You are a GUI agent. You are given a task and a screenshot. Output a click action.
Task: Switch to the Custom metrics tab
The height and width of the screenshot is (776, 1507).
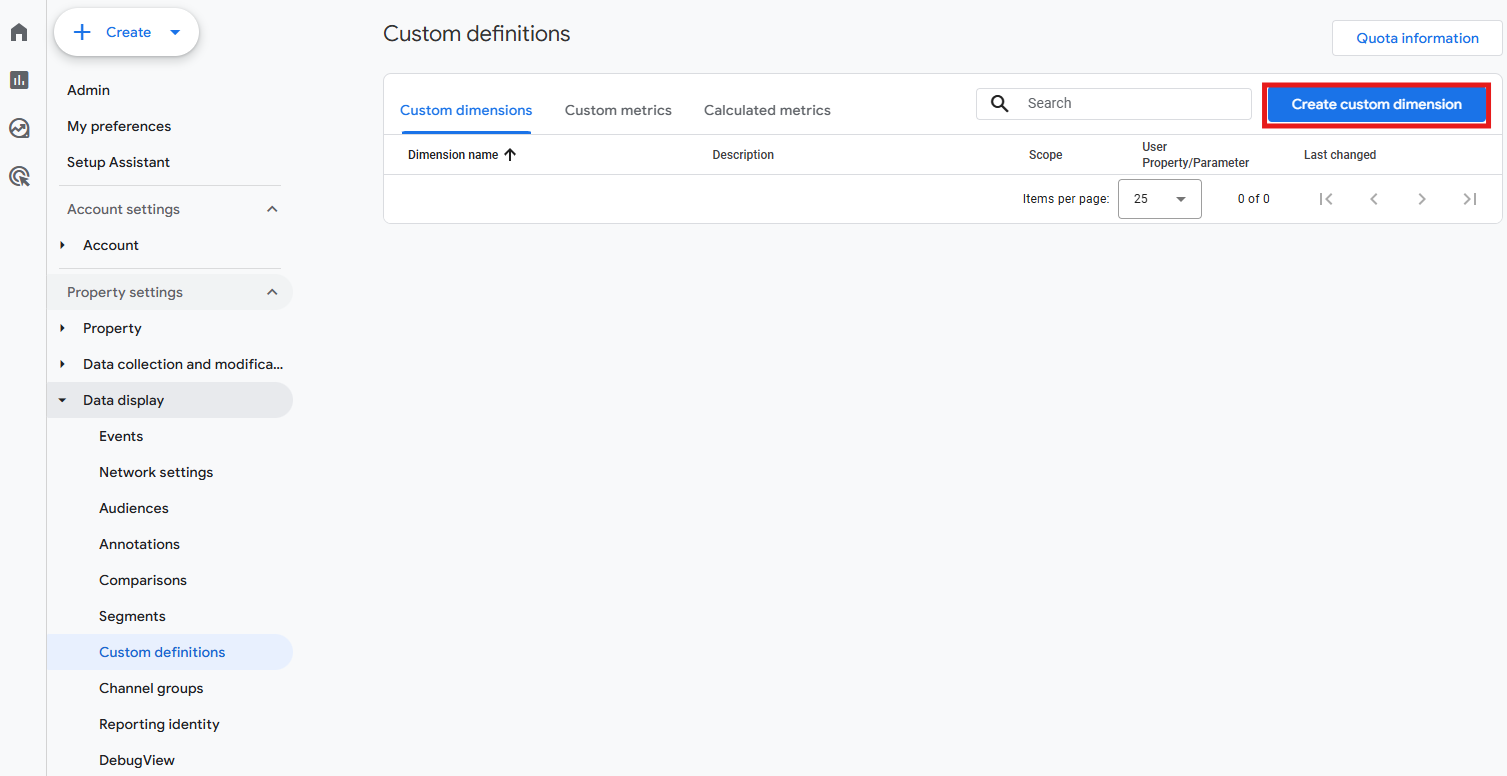point(618,110)
